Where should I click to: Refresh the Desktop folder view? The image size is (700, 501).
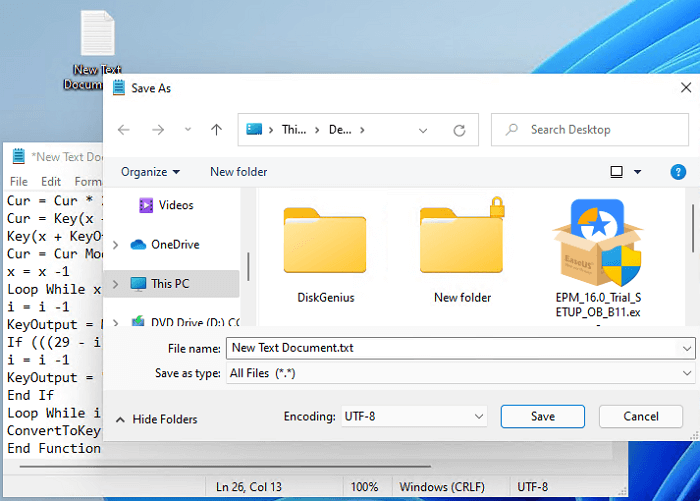[459, 130]
